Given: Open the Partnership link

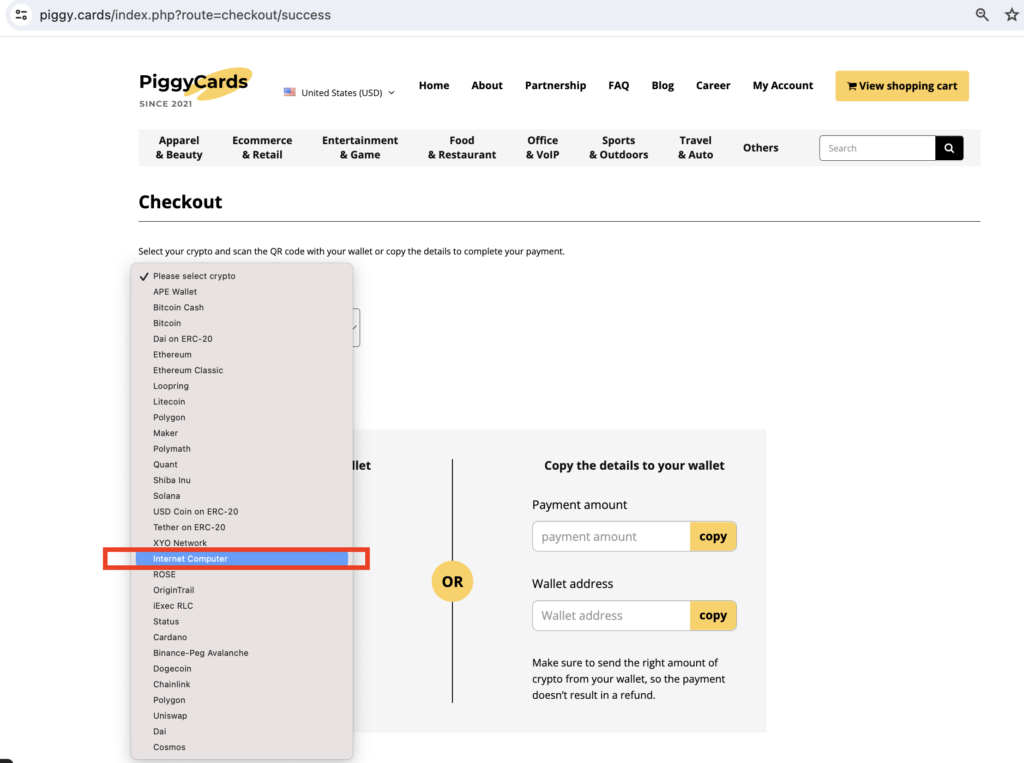Looking at the screenshot, I should pyautogui.click(x=555, y=86).
